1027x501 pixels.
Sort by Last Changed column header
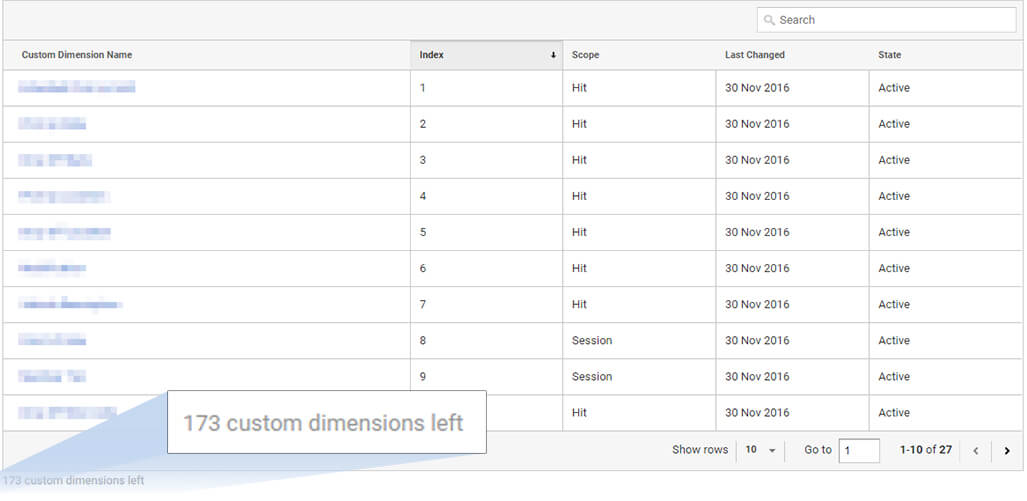click(755, 55)
